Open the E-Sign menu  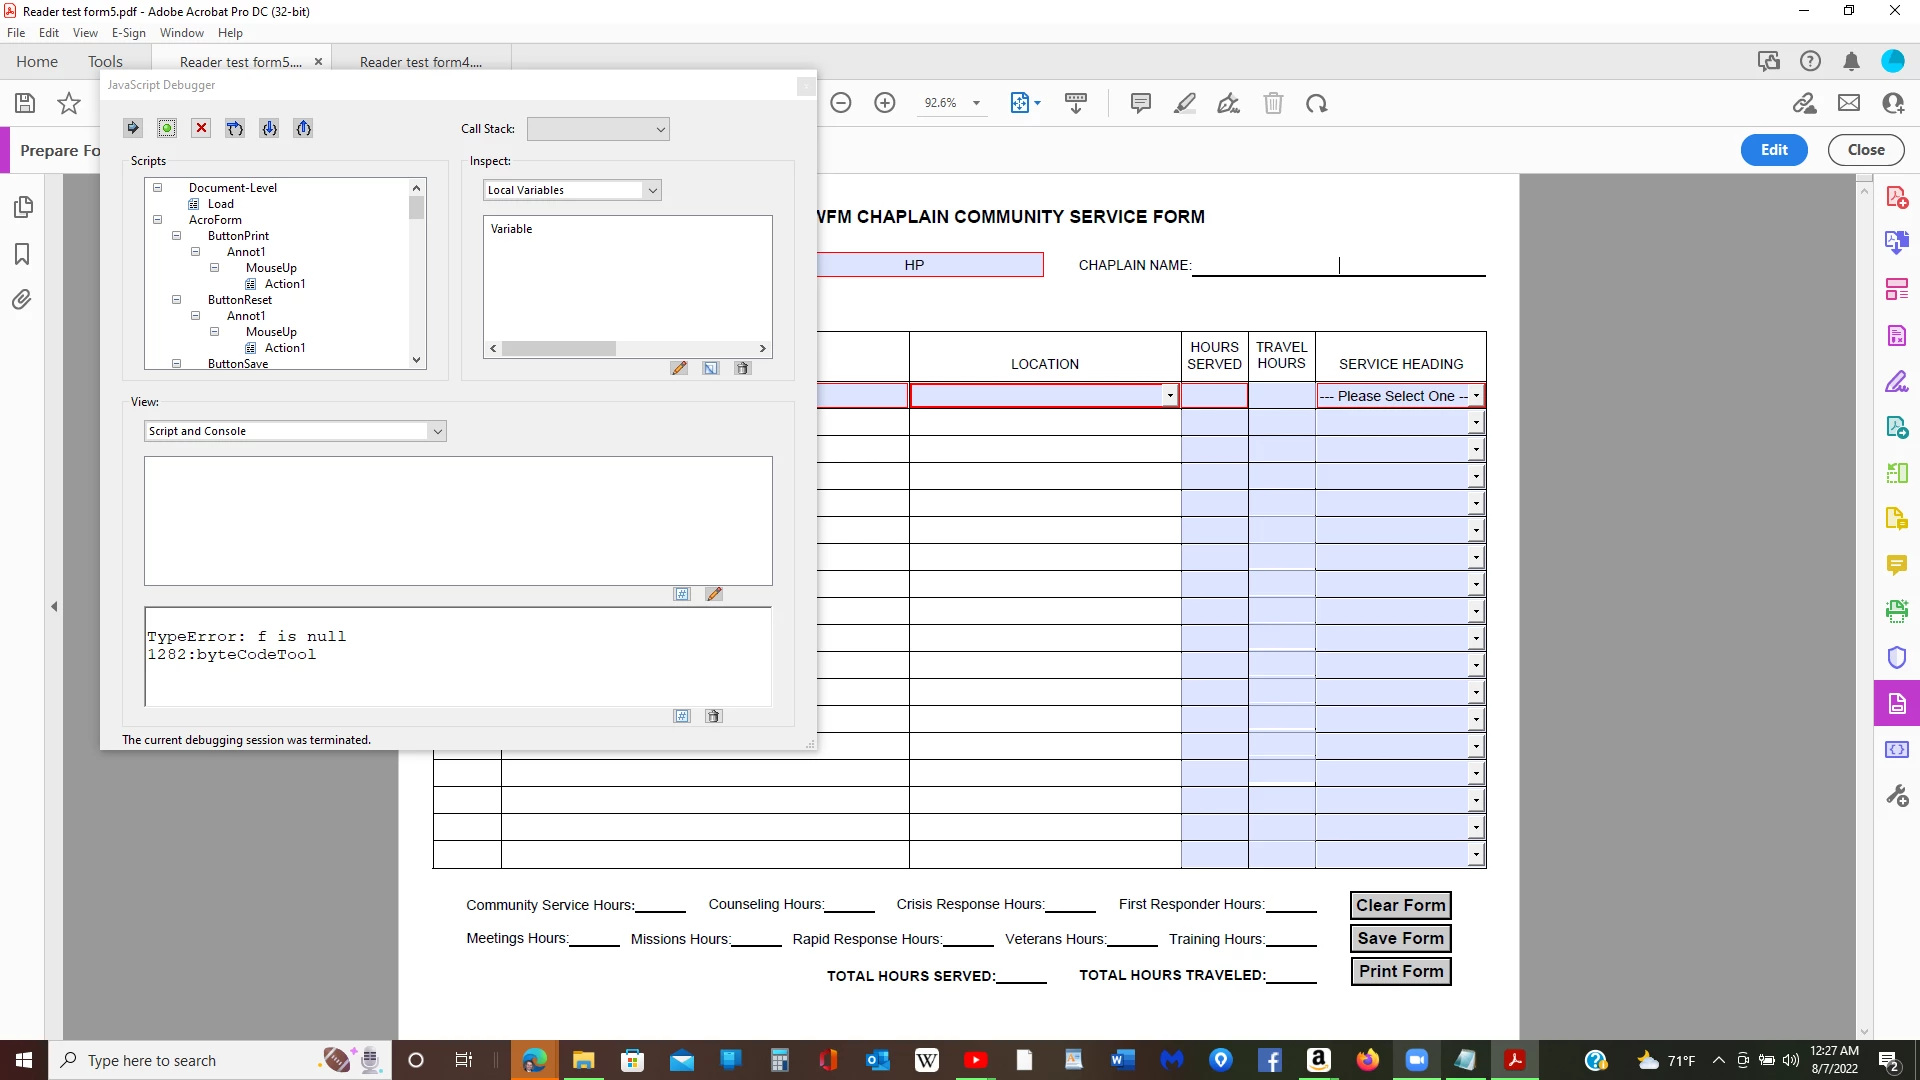click(x=128, y=33)
